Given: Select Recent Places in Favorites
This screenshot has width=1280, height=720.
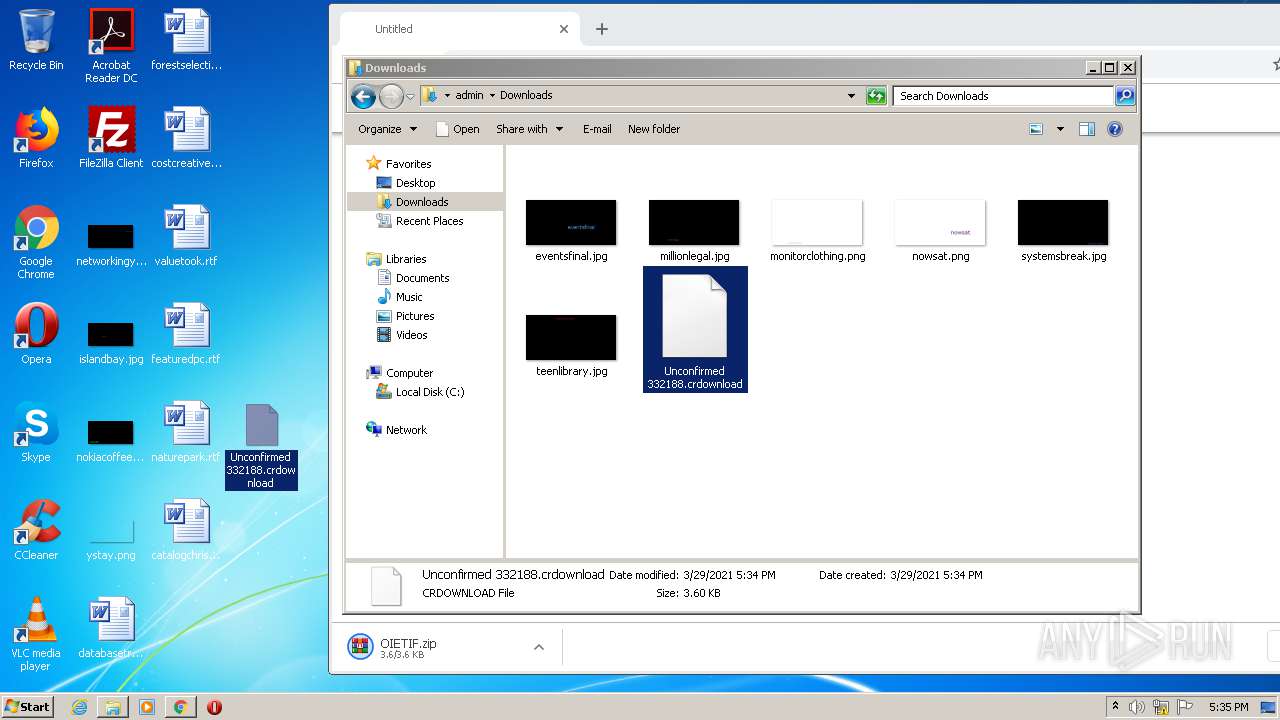Looking at the screenshot, I should pos(429,221).
